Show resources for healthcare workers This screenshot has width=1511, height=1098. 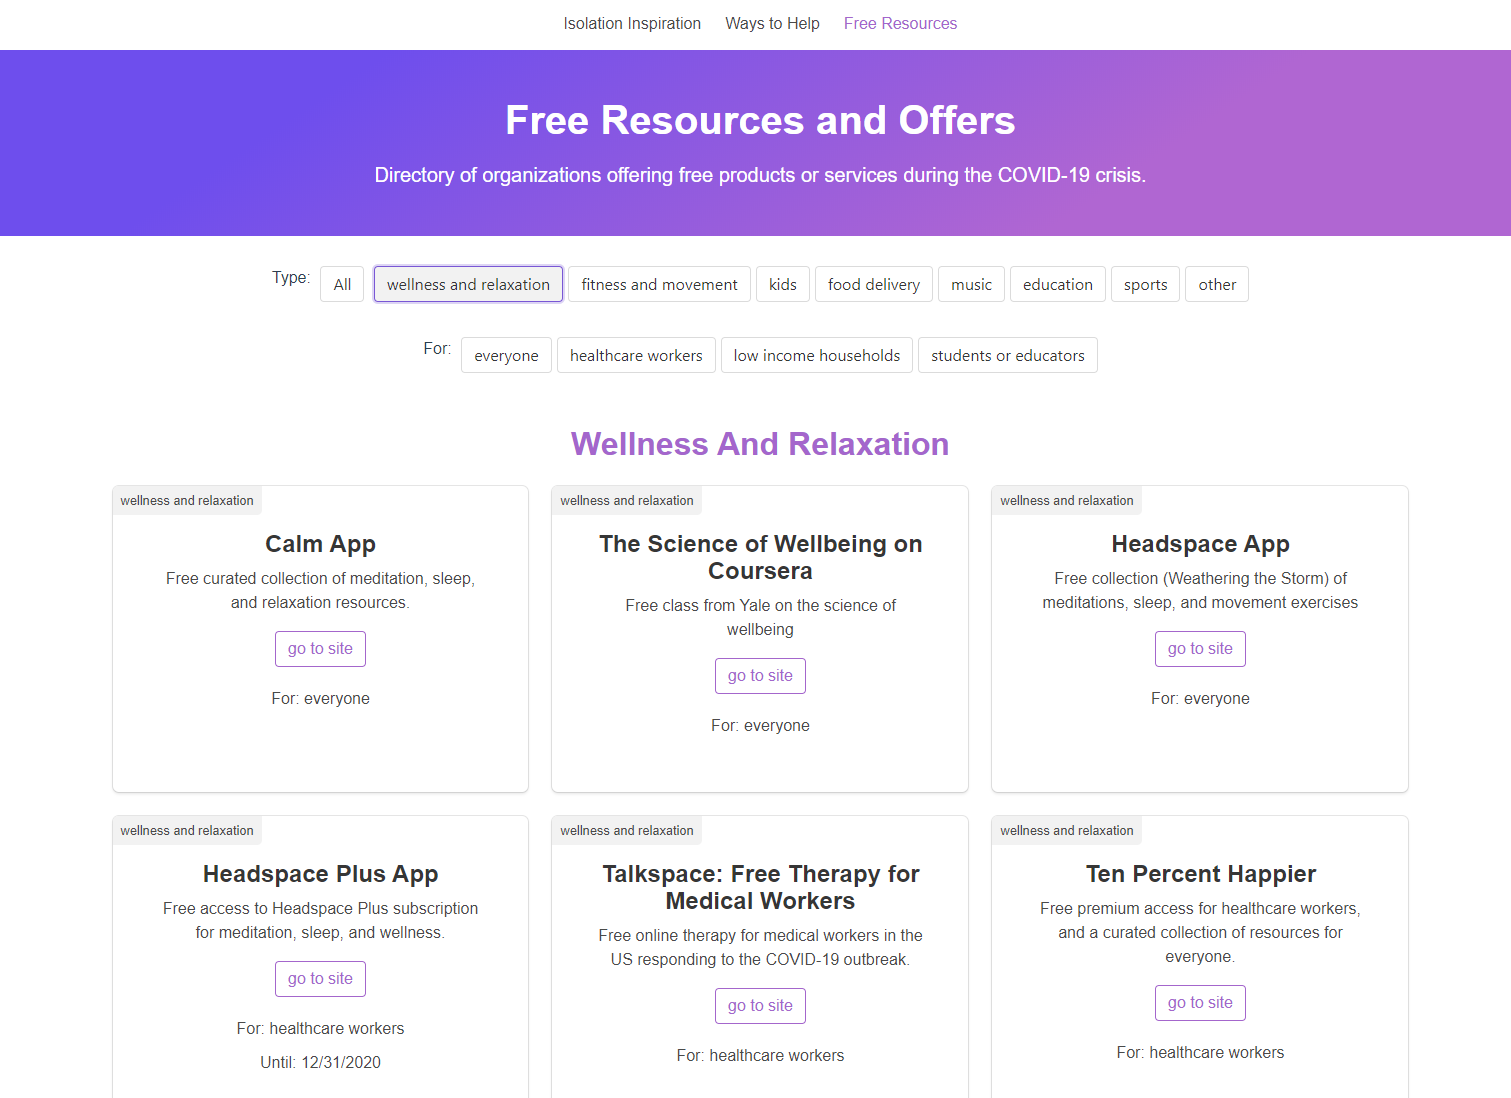click(636, 355)
